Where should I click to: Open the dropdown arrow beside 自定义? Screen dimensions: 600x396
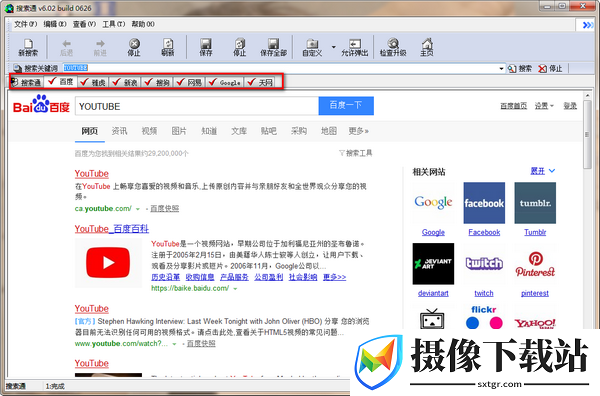pyautogui.click(x=333, y=47)
